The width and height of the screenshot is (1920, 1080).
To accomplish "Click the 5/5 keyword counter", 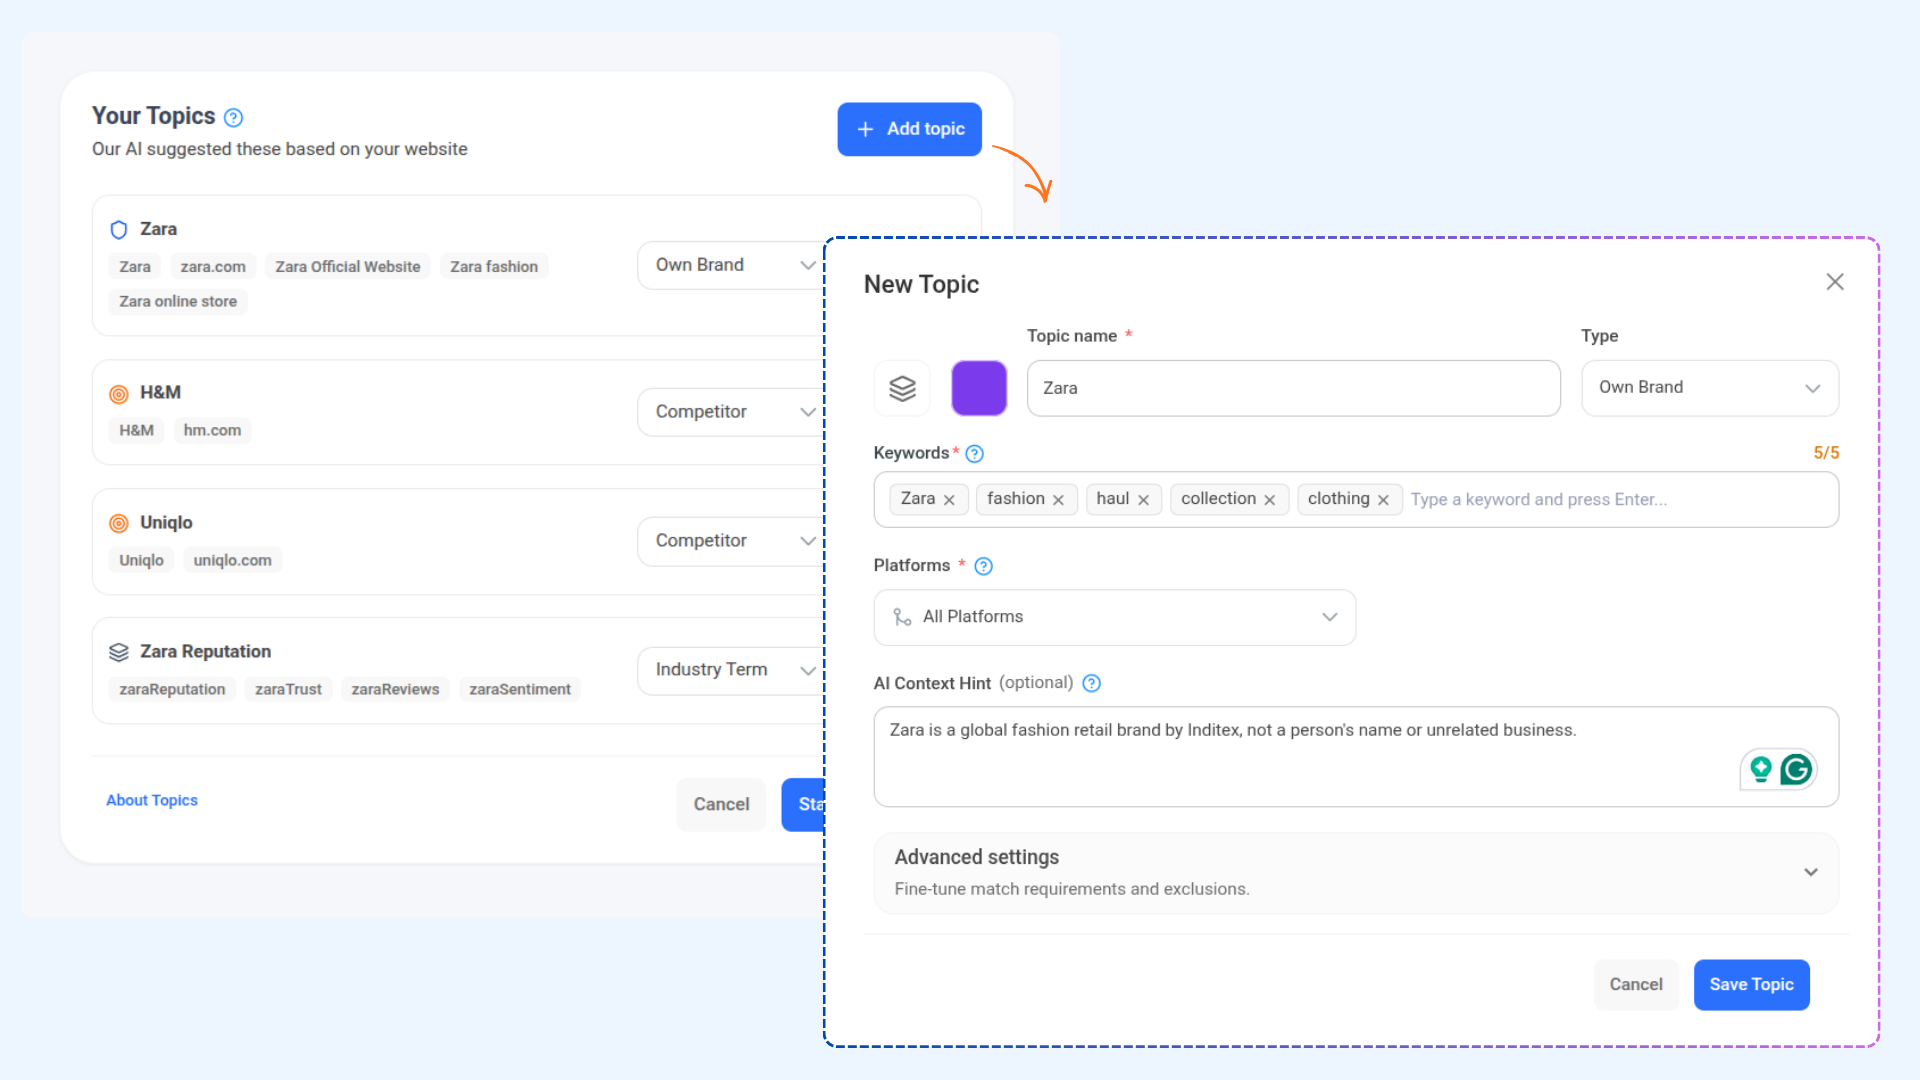I will click(x=1826, y=453).
